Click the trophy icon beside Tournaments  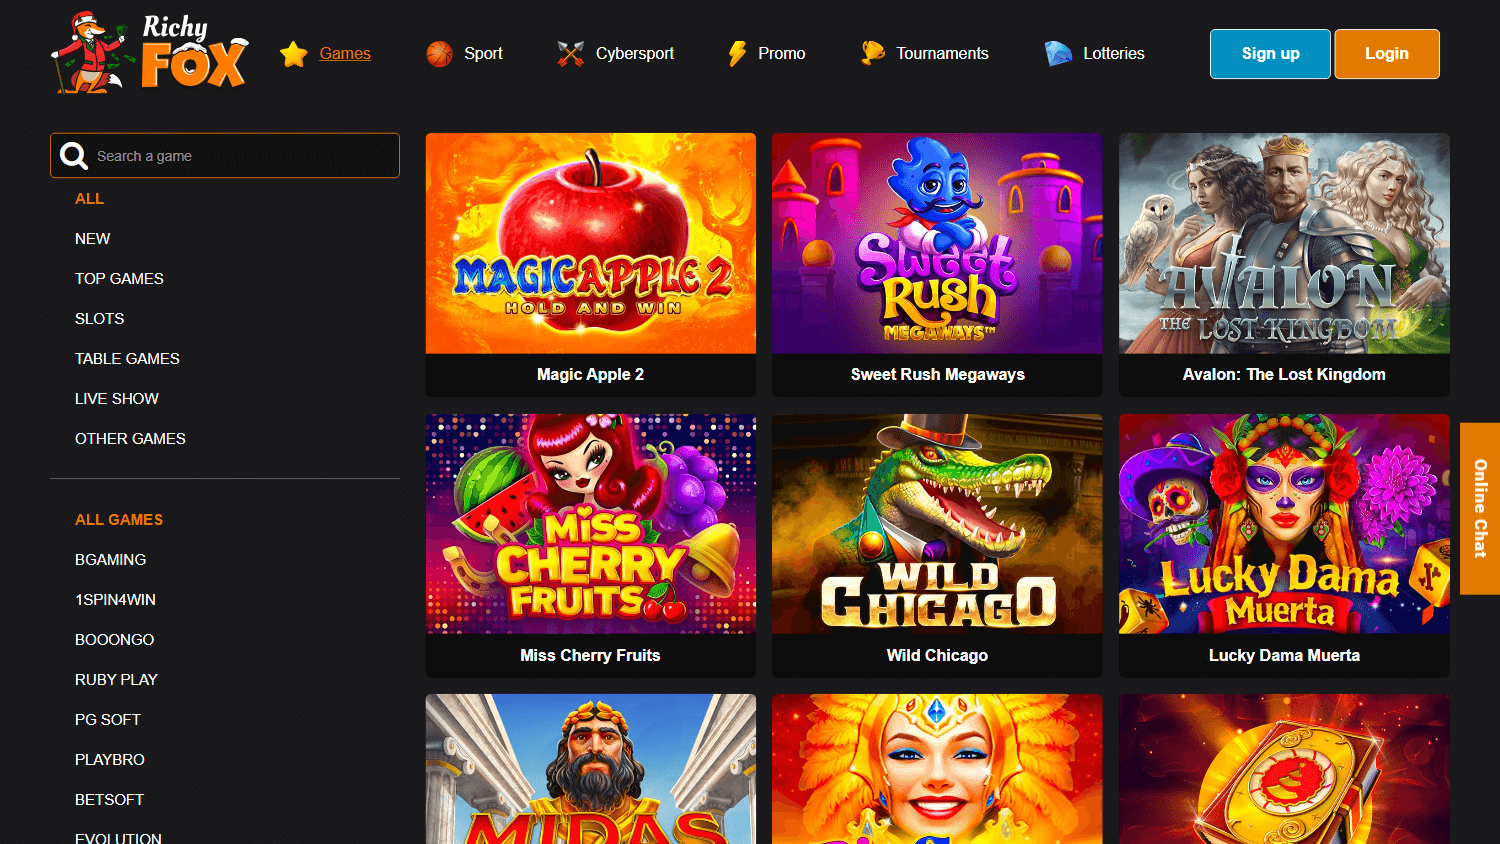pyautogui.click(x=872, y=54)
